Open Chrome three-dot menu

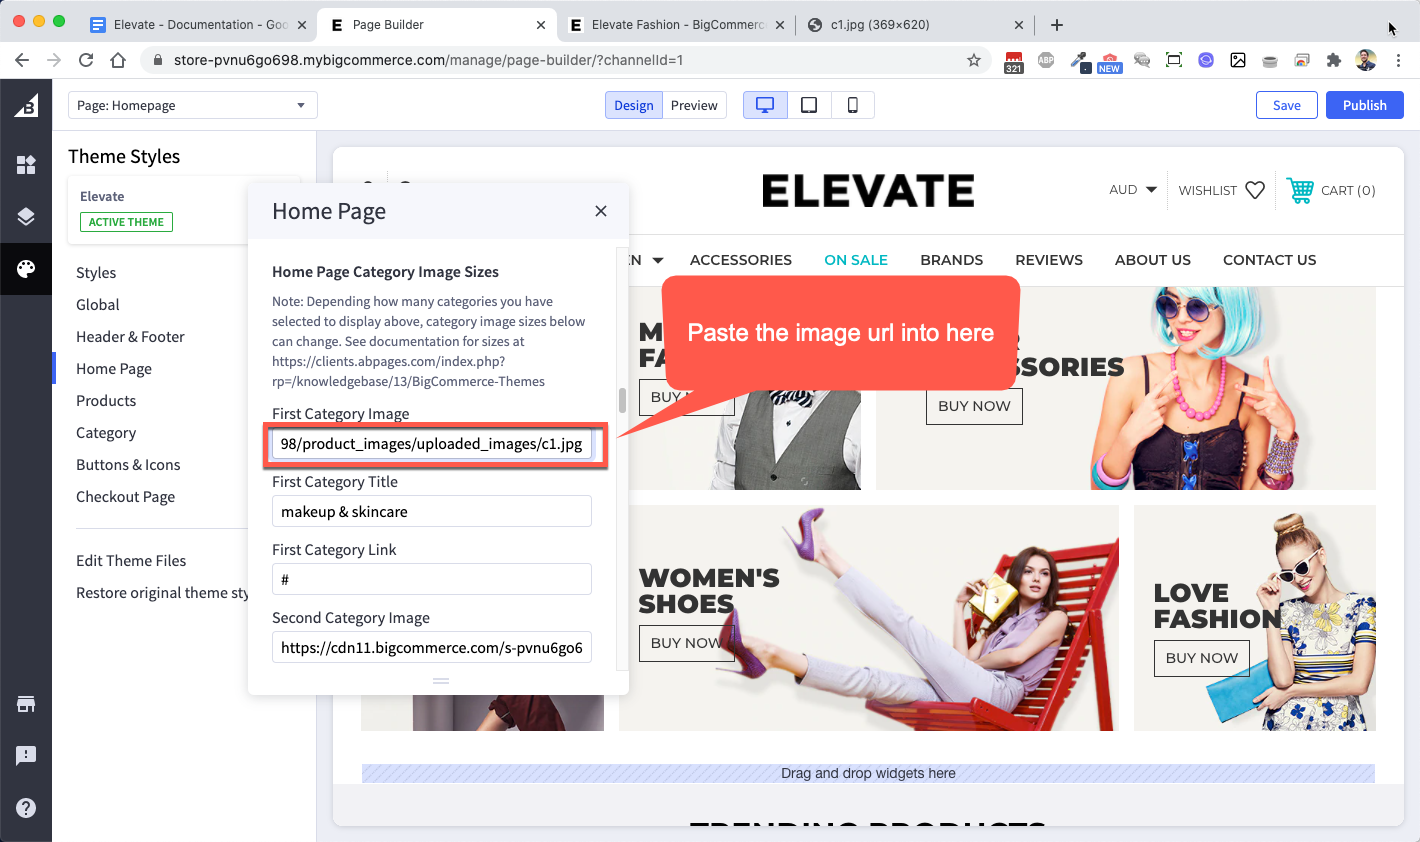click(1398, 60)
